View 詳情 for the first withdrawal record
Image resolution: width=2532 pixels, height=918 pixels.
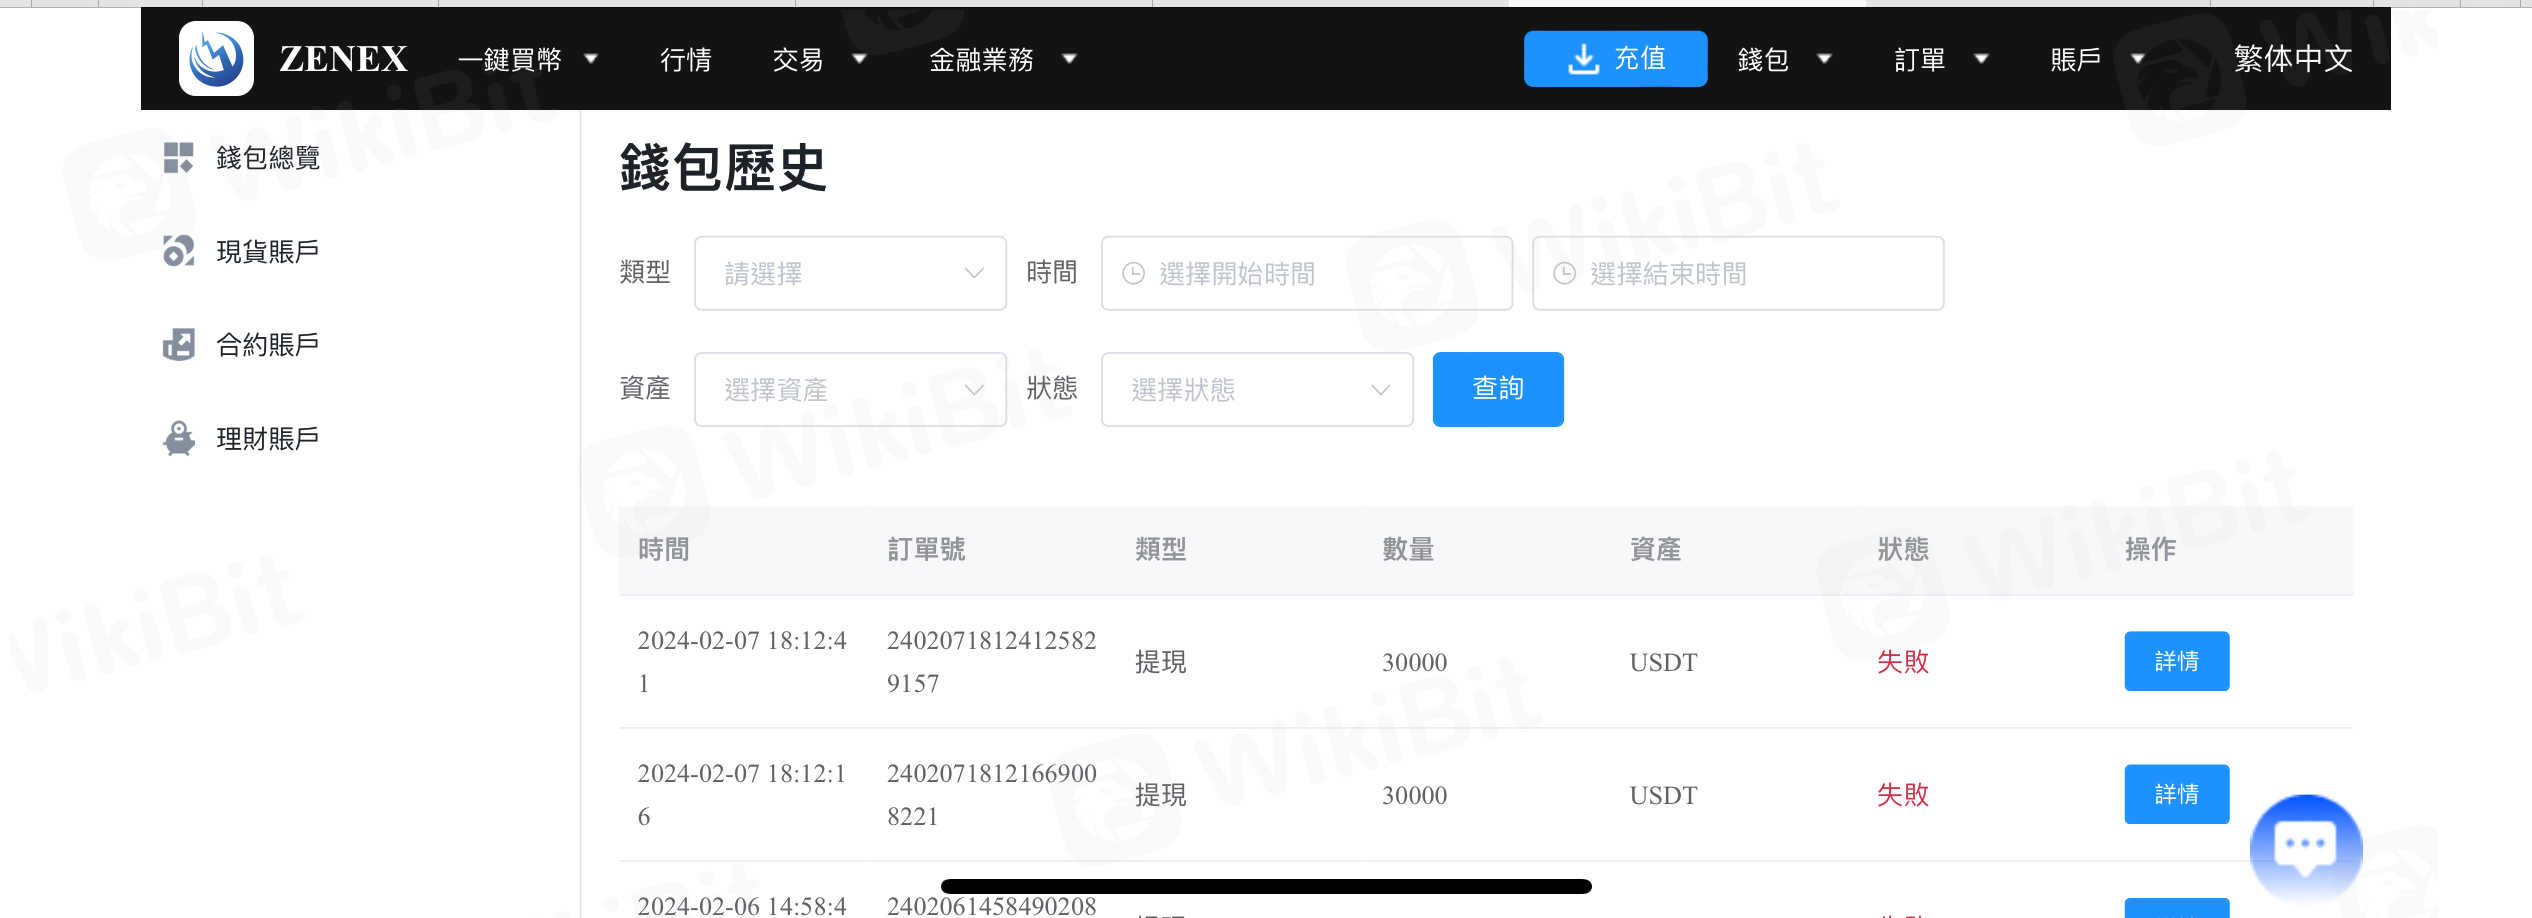tap(2176, 661)
